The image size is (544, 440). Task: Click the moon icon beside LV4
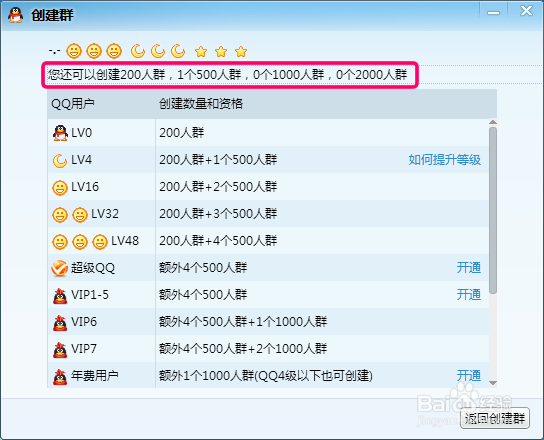(x=60, y=161)
